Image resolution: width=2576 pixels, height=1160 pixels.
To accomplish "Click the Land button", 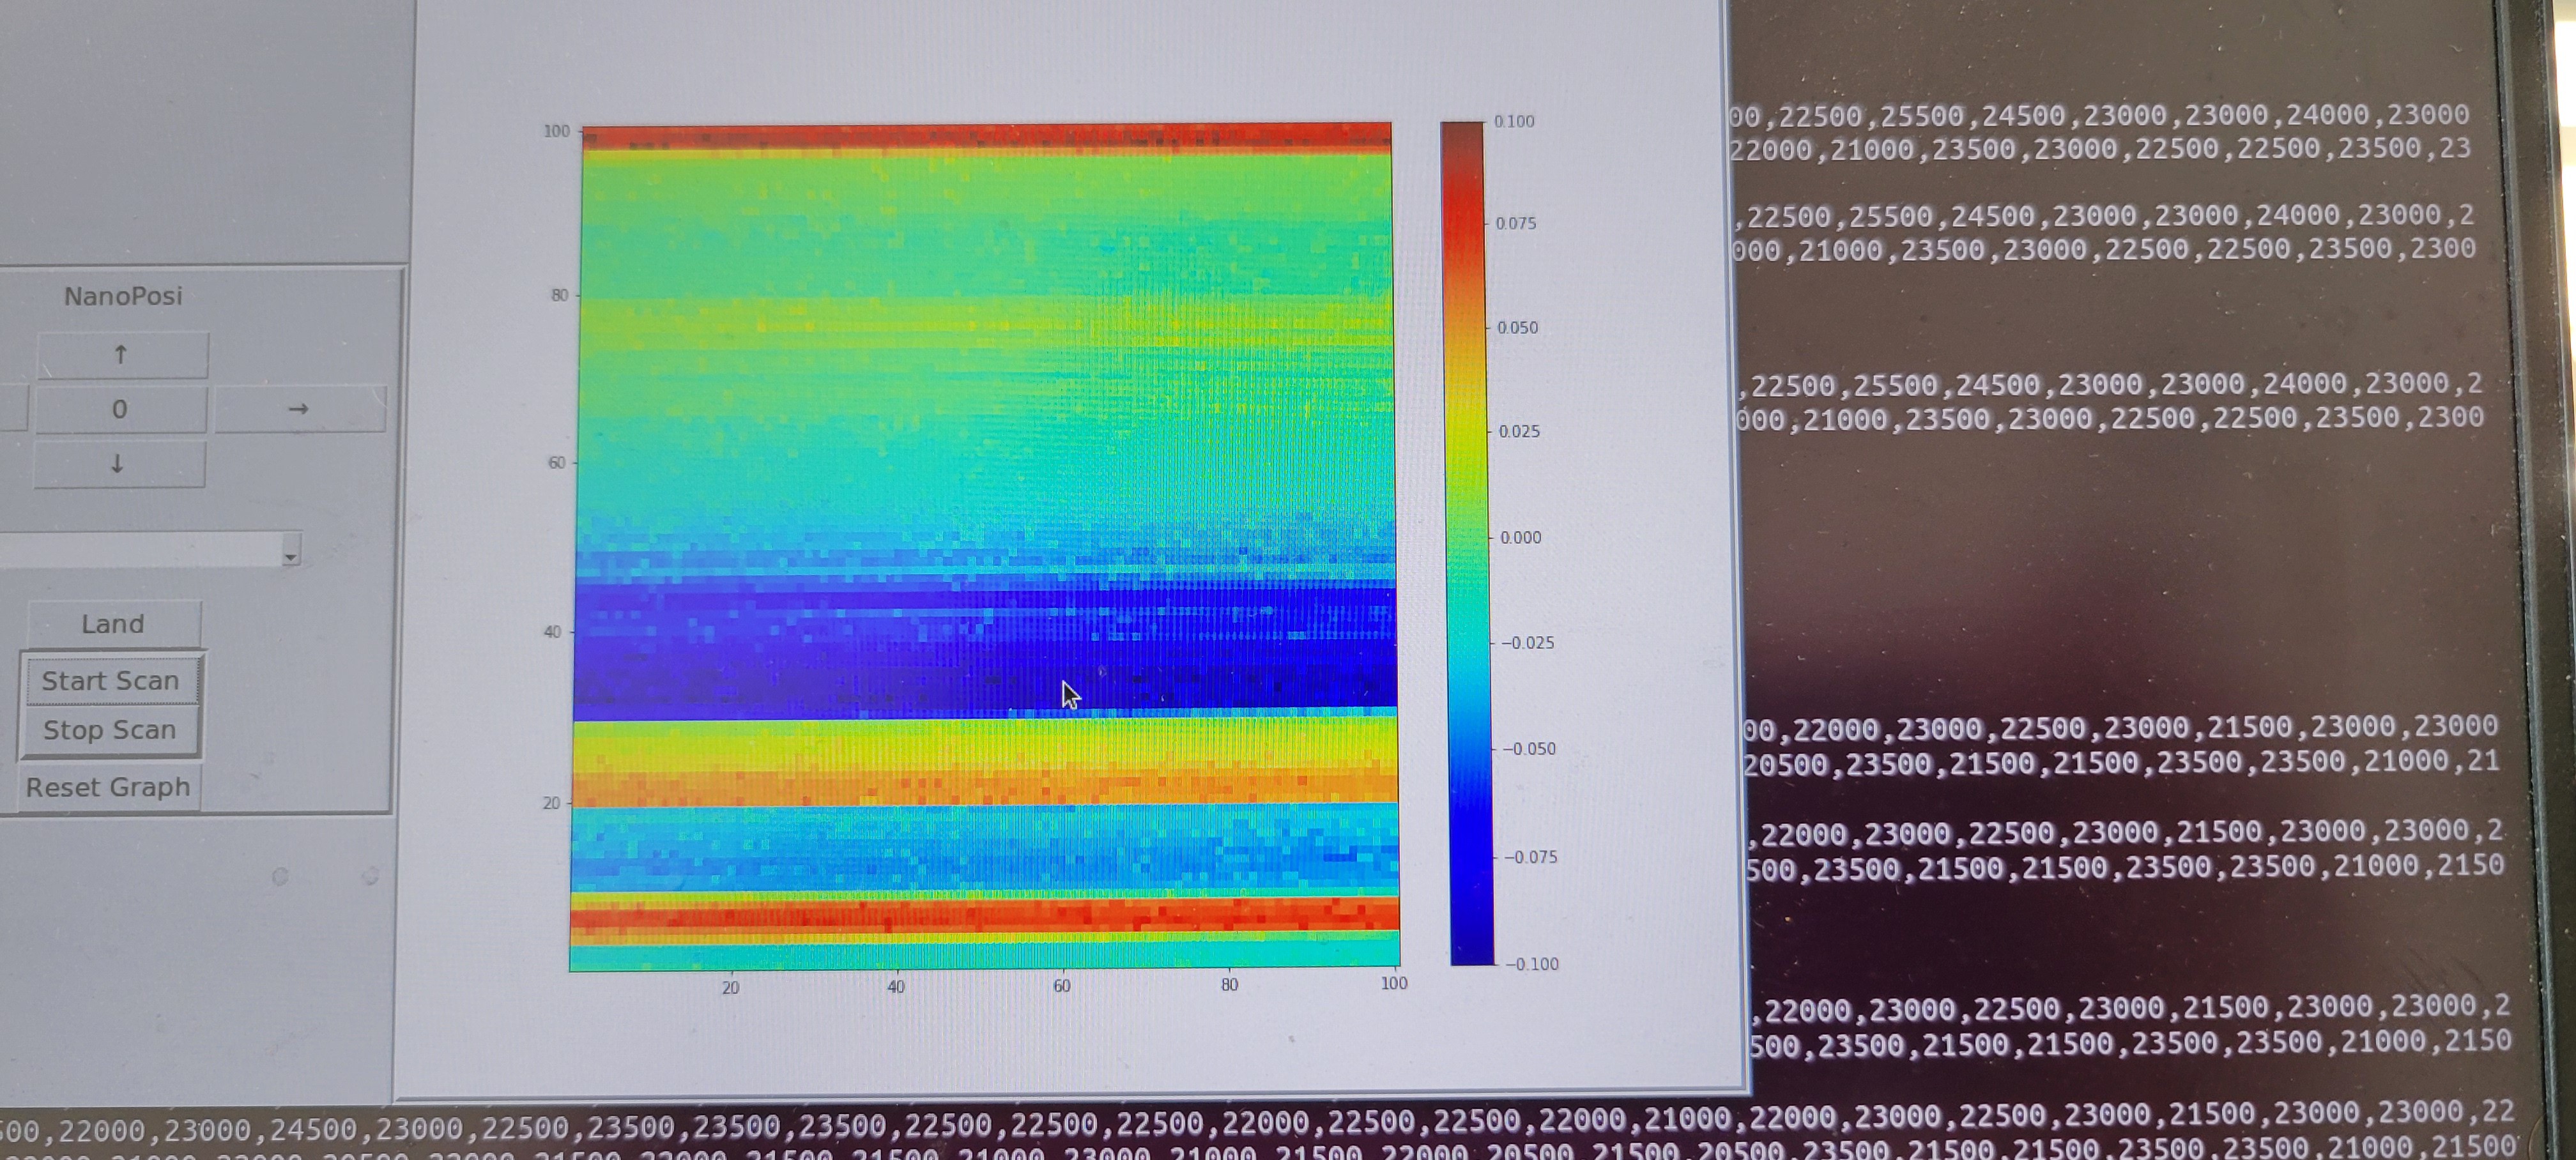I will [x=113, y=624].
